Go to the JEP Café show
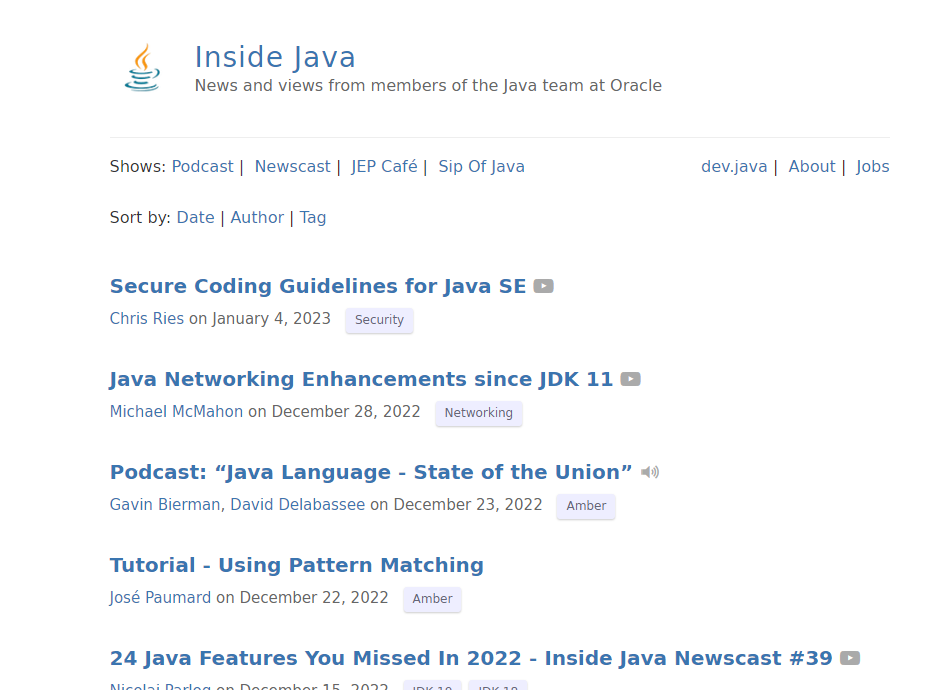The image size is (950, 690). click(384, 167)
